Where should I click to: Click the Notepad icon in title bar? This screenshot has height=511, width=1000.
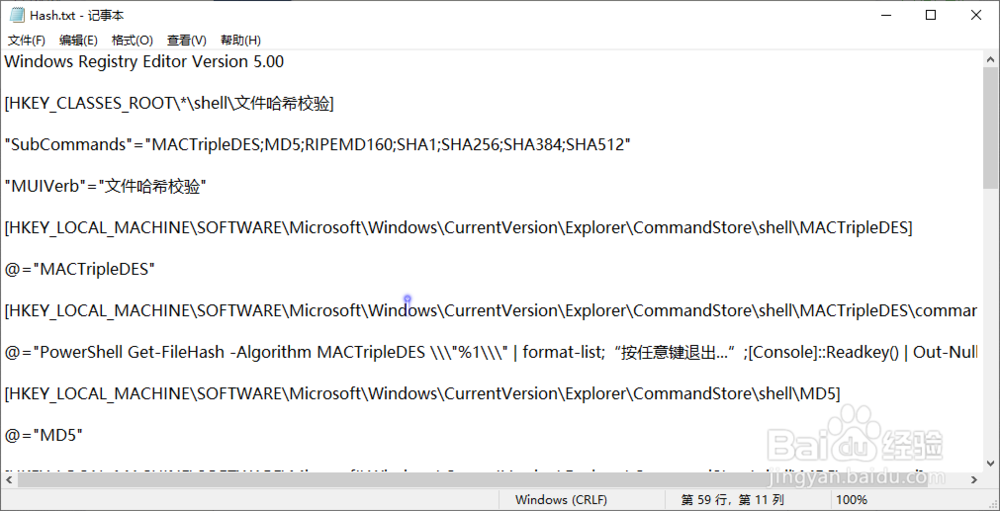tap(17, 15)
